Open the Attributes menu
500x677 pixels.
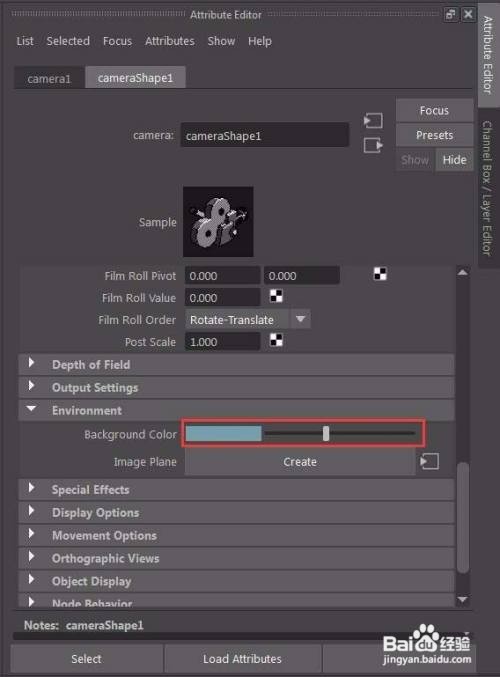tap(170, 41)
